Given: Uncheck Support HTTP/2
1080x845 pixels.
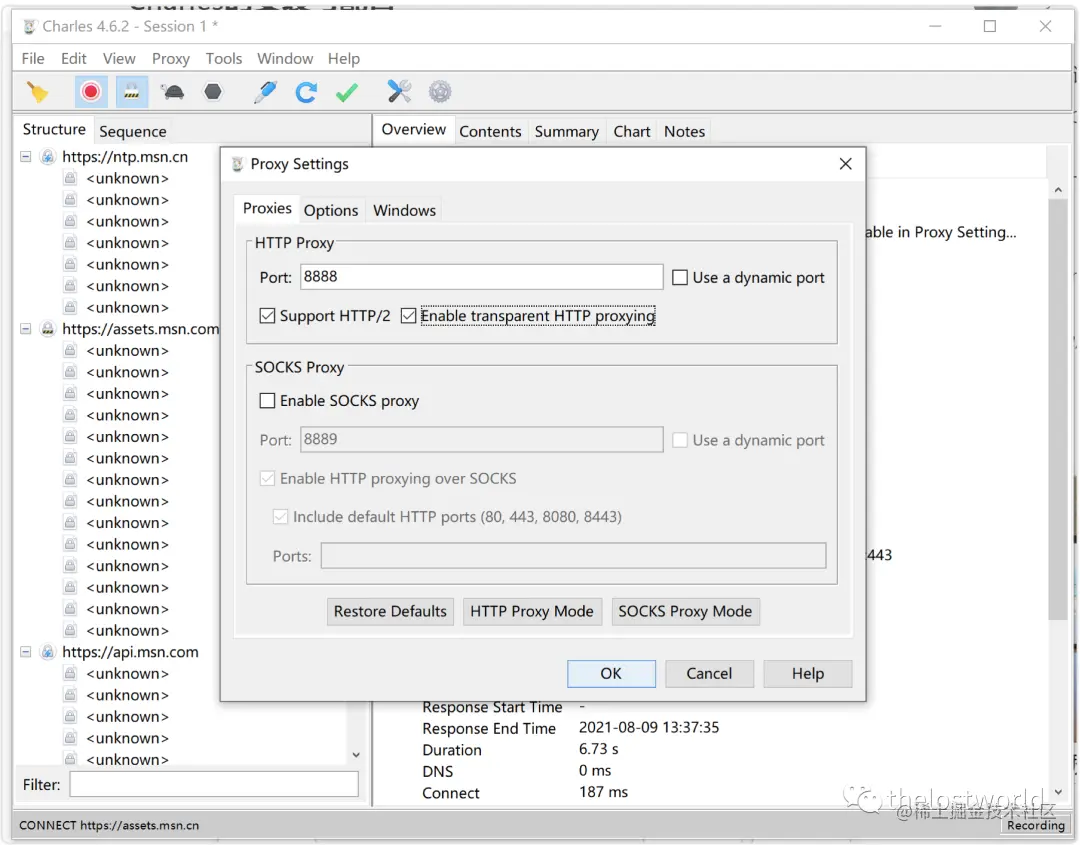Looking at the screenshot, I should coord(267,316).
